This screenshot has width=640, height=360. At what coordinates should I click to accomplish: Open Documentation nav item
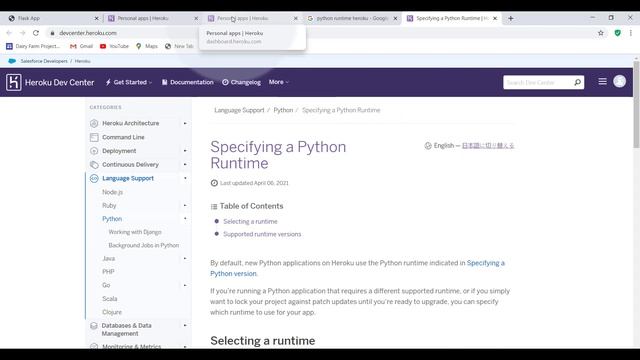pos(187,82)
